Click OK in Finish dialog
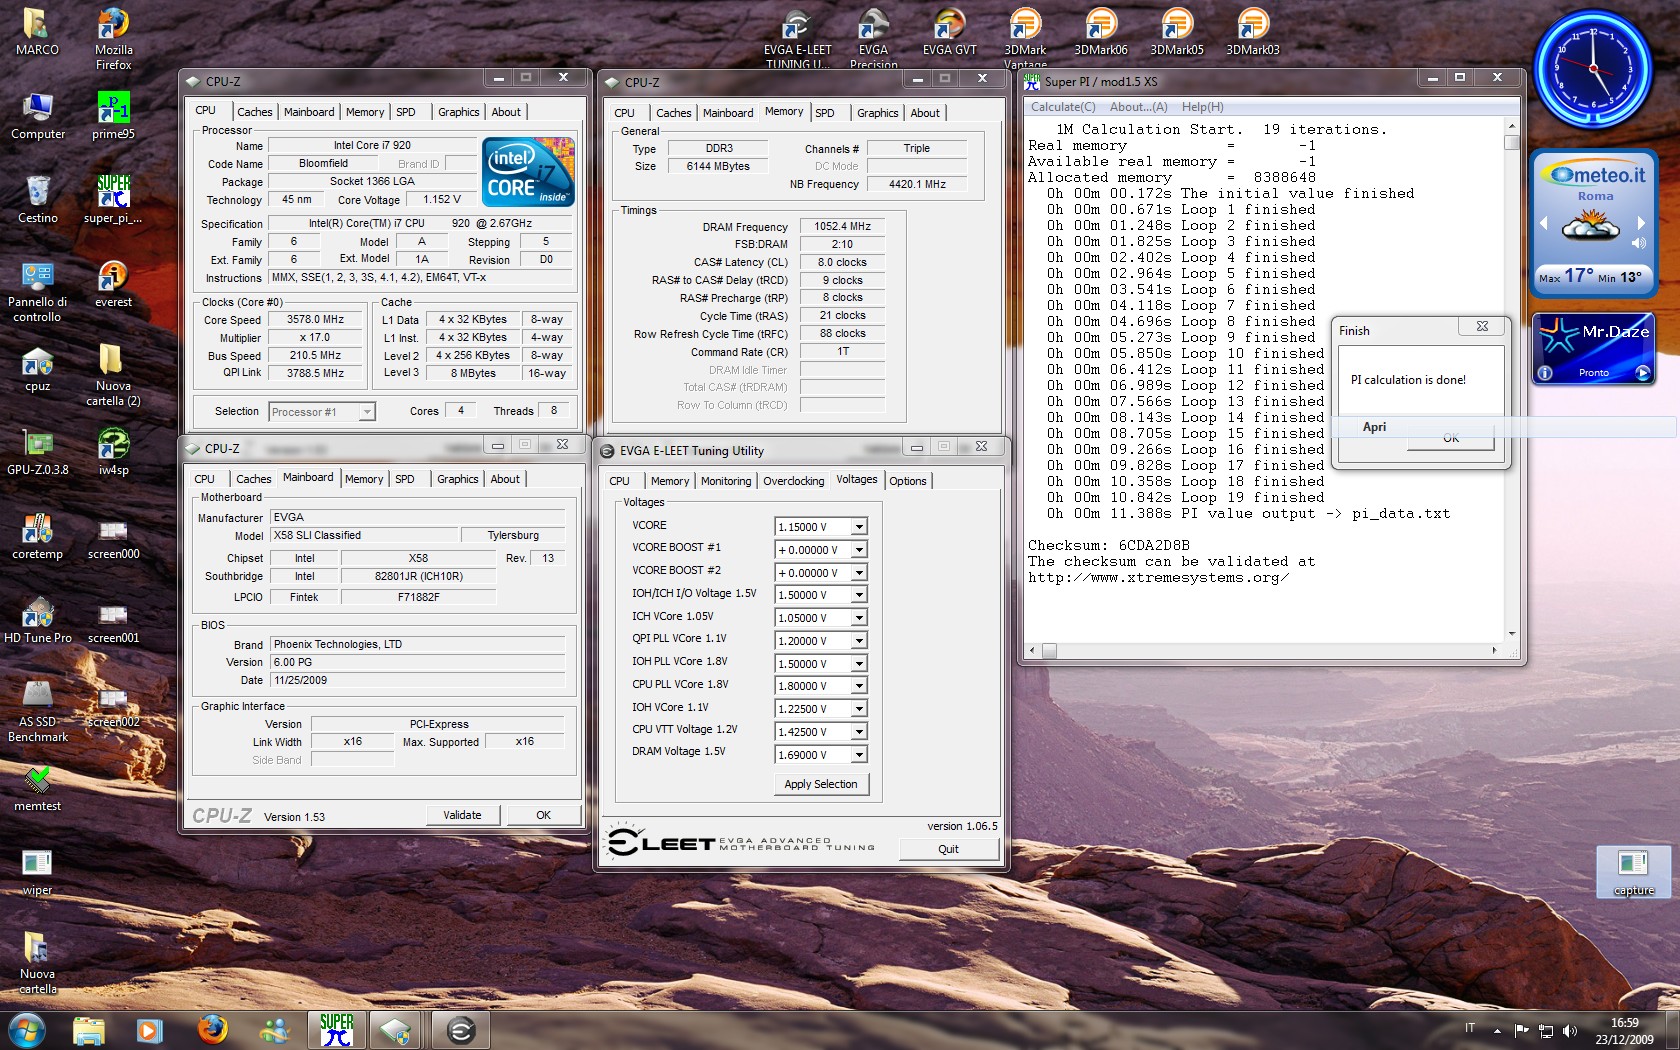Viewport: 1680px width, 1050px height. pyautogui.click(x=1450, y=438)
